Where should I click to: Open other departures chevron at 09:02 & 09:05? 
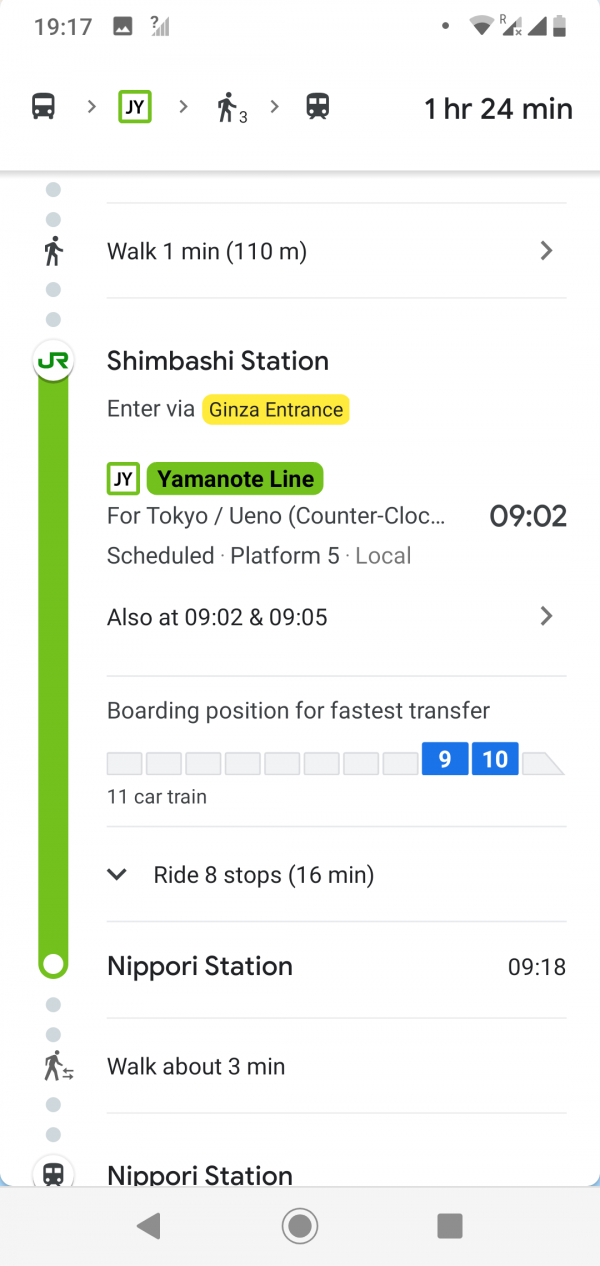546,617
